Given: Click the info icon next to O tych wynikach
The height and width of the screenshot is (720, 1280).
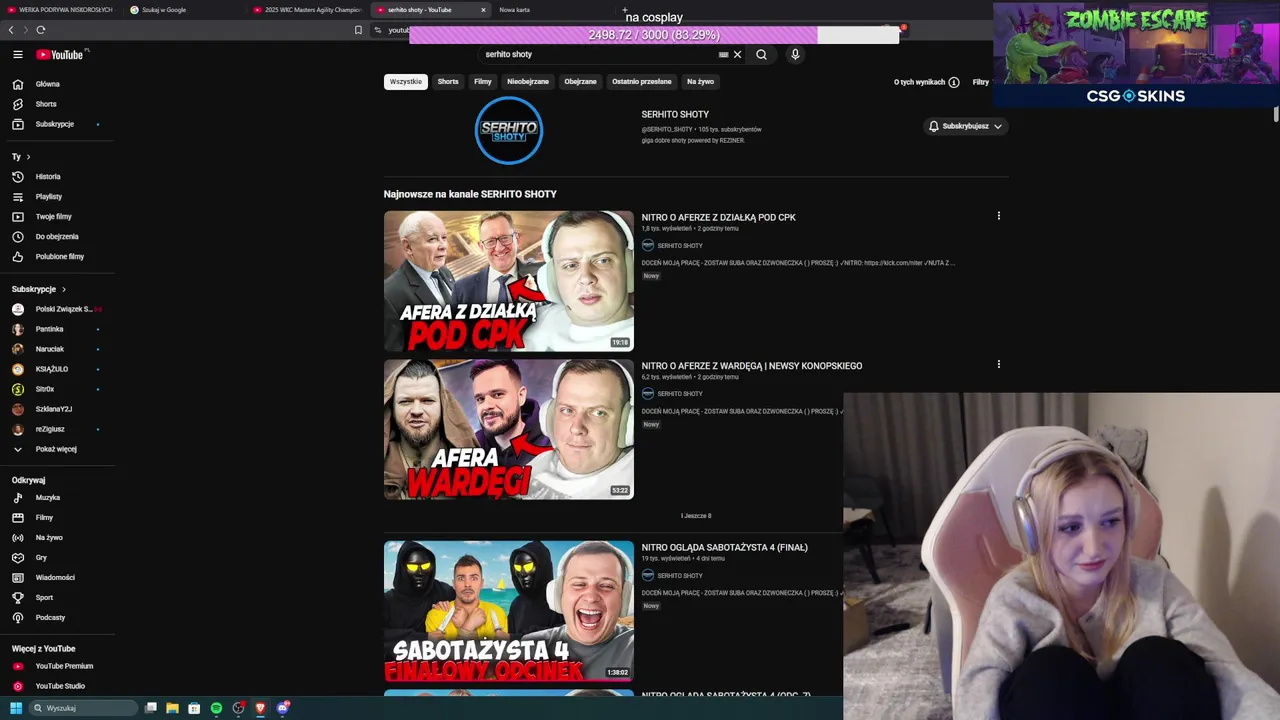Looking at the screenshot, I should coord(954,82).
